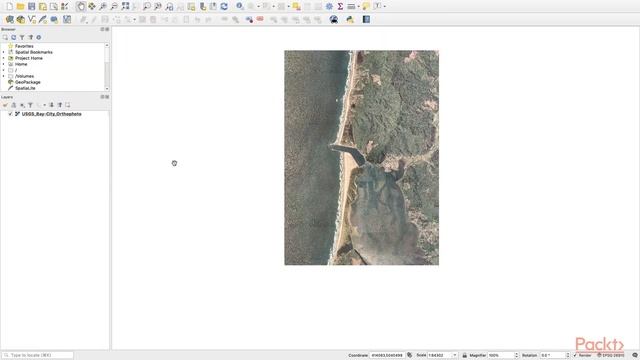Click Collapse All icon in Layers panel
The height and width of the screenshot is (360, 640).
(x=60, y=105)
